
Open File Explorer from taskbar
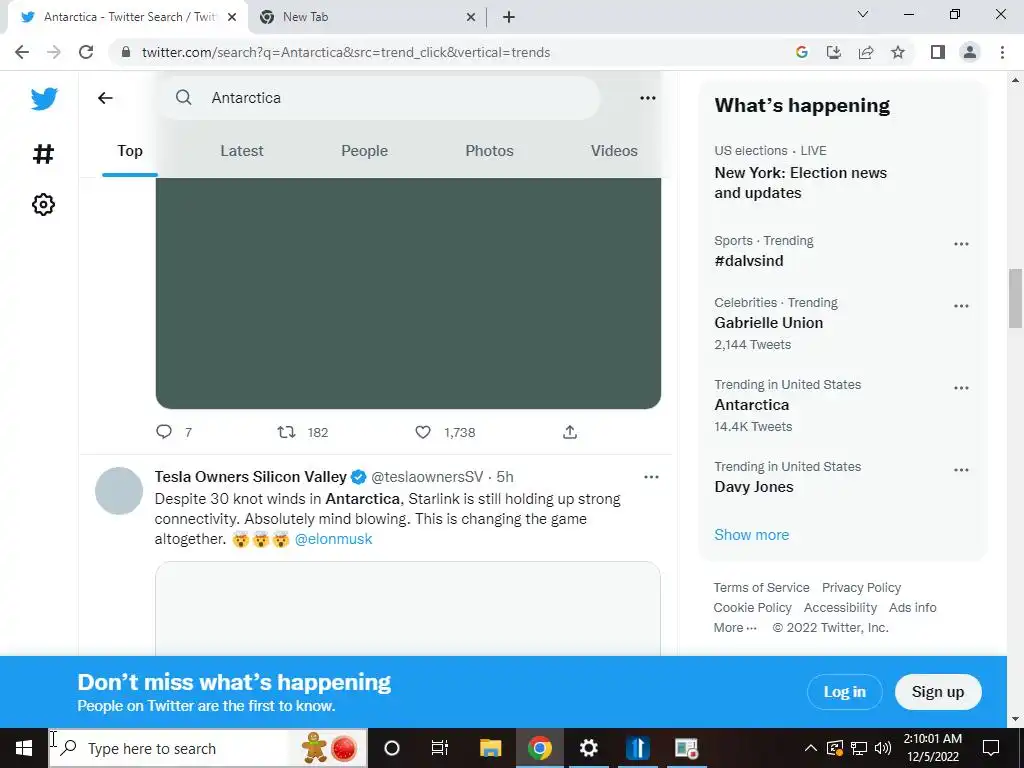click(490, 748)
